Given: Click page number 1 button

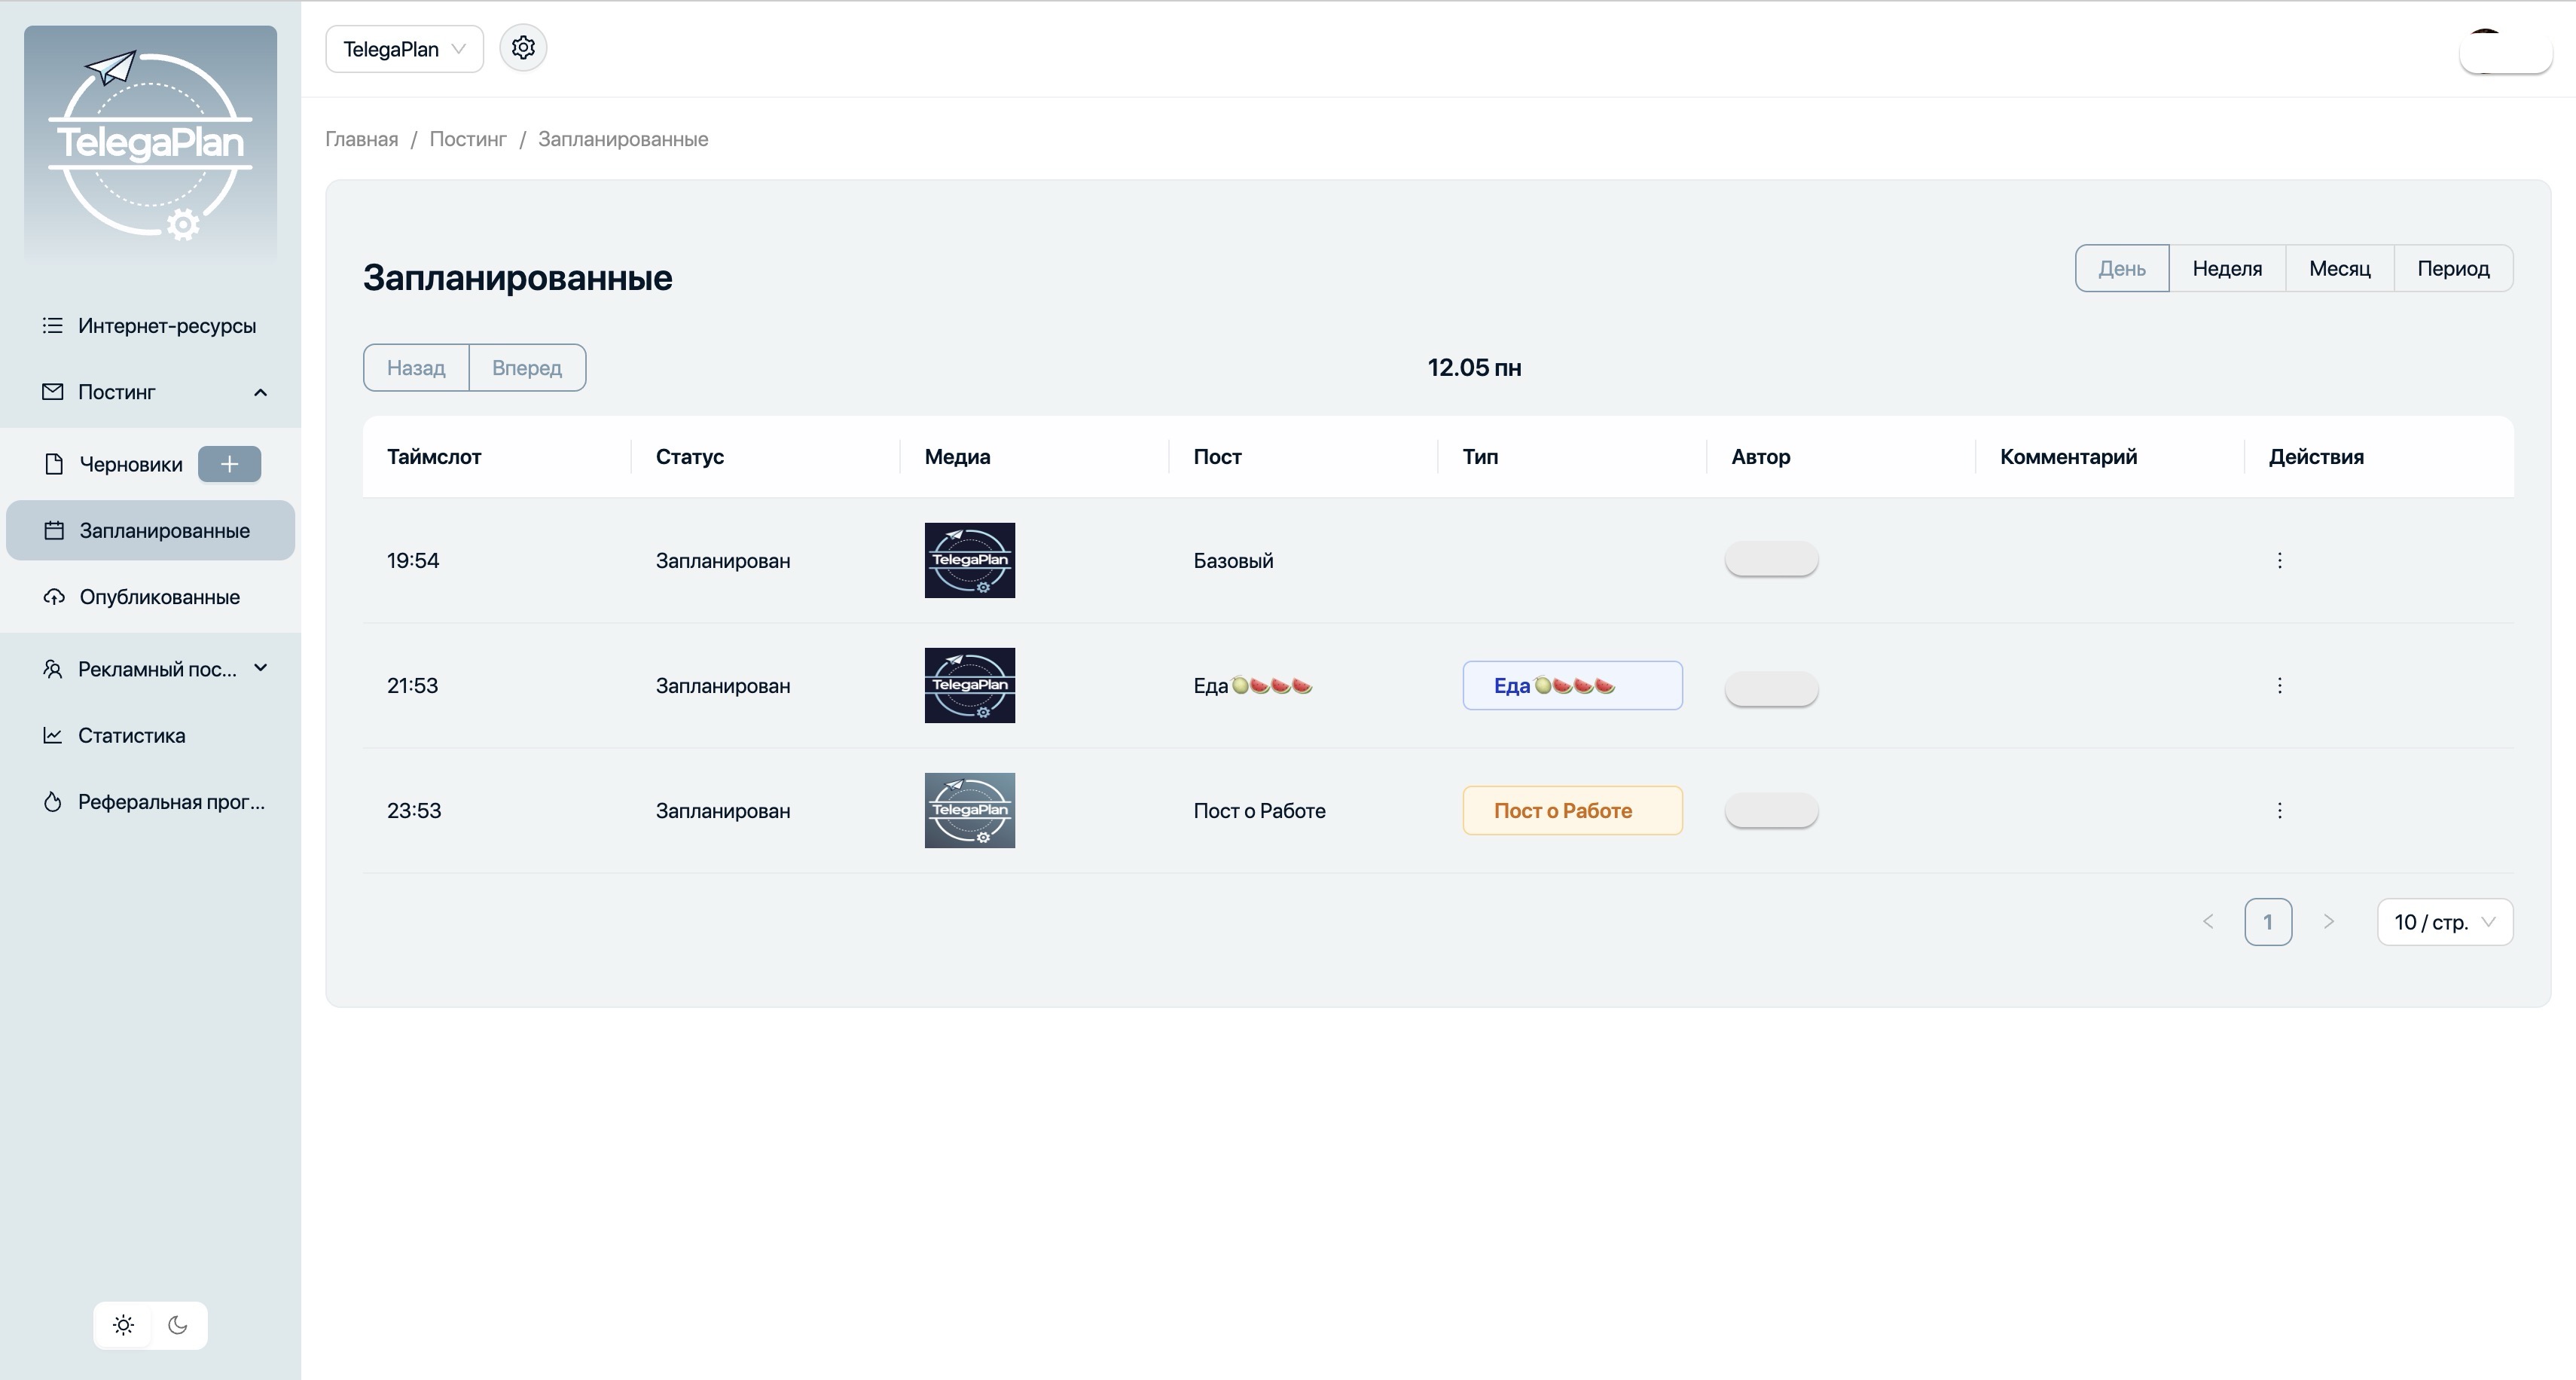Looking at the screenshot, I should [2268, 921].
